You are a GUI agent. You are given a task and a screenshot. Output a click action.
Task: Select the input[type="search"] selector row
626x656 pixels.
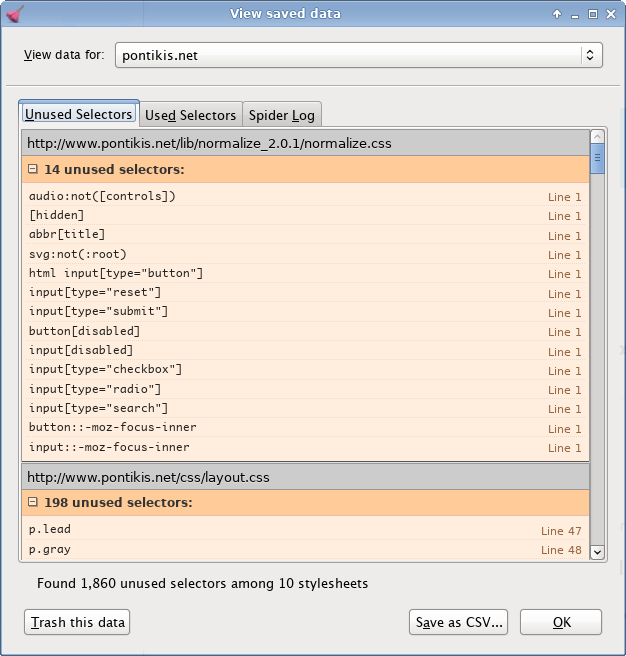coord(305,409)
